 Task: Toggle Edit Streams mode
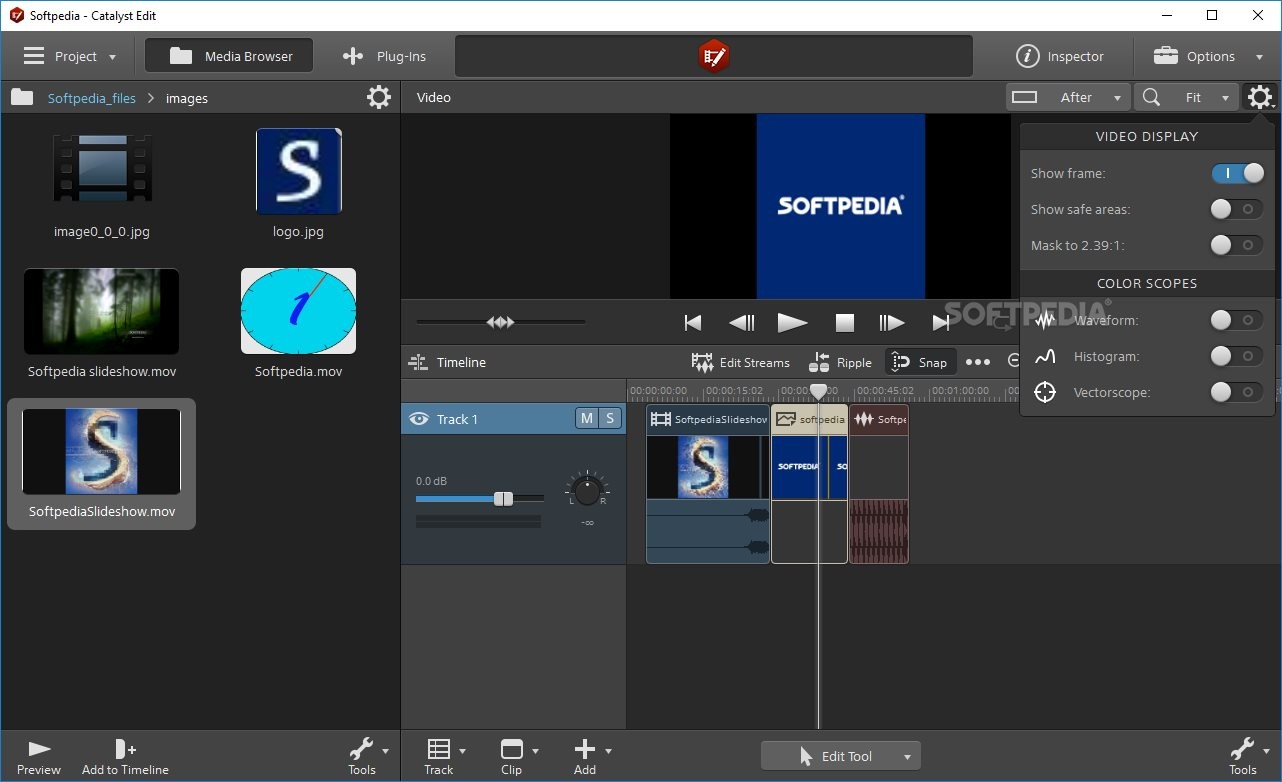pos(741,362)
